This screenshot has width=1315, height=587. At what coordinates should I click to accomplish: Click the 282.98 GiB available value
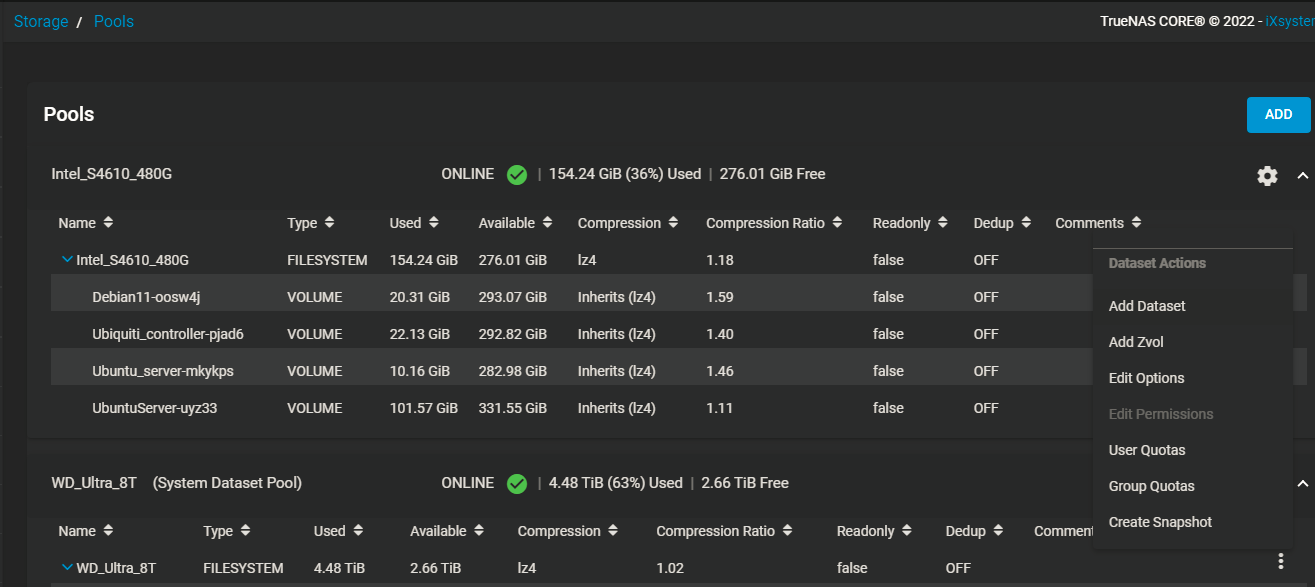point(513,371)
